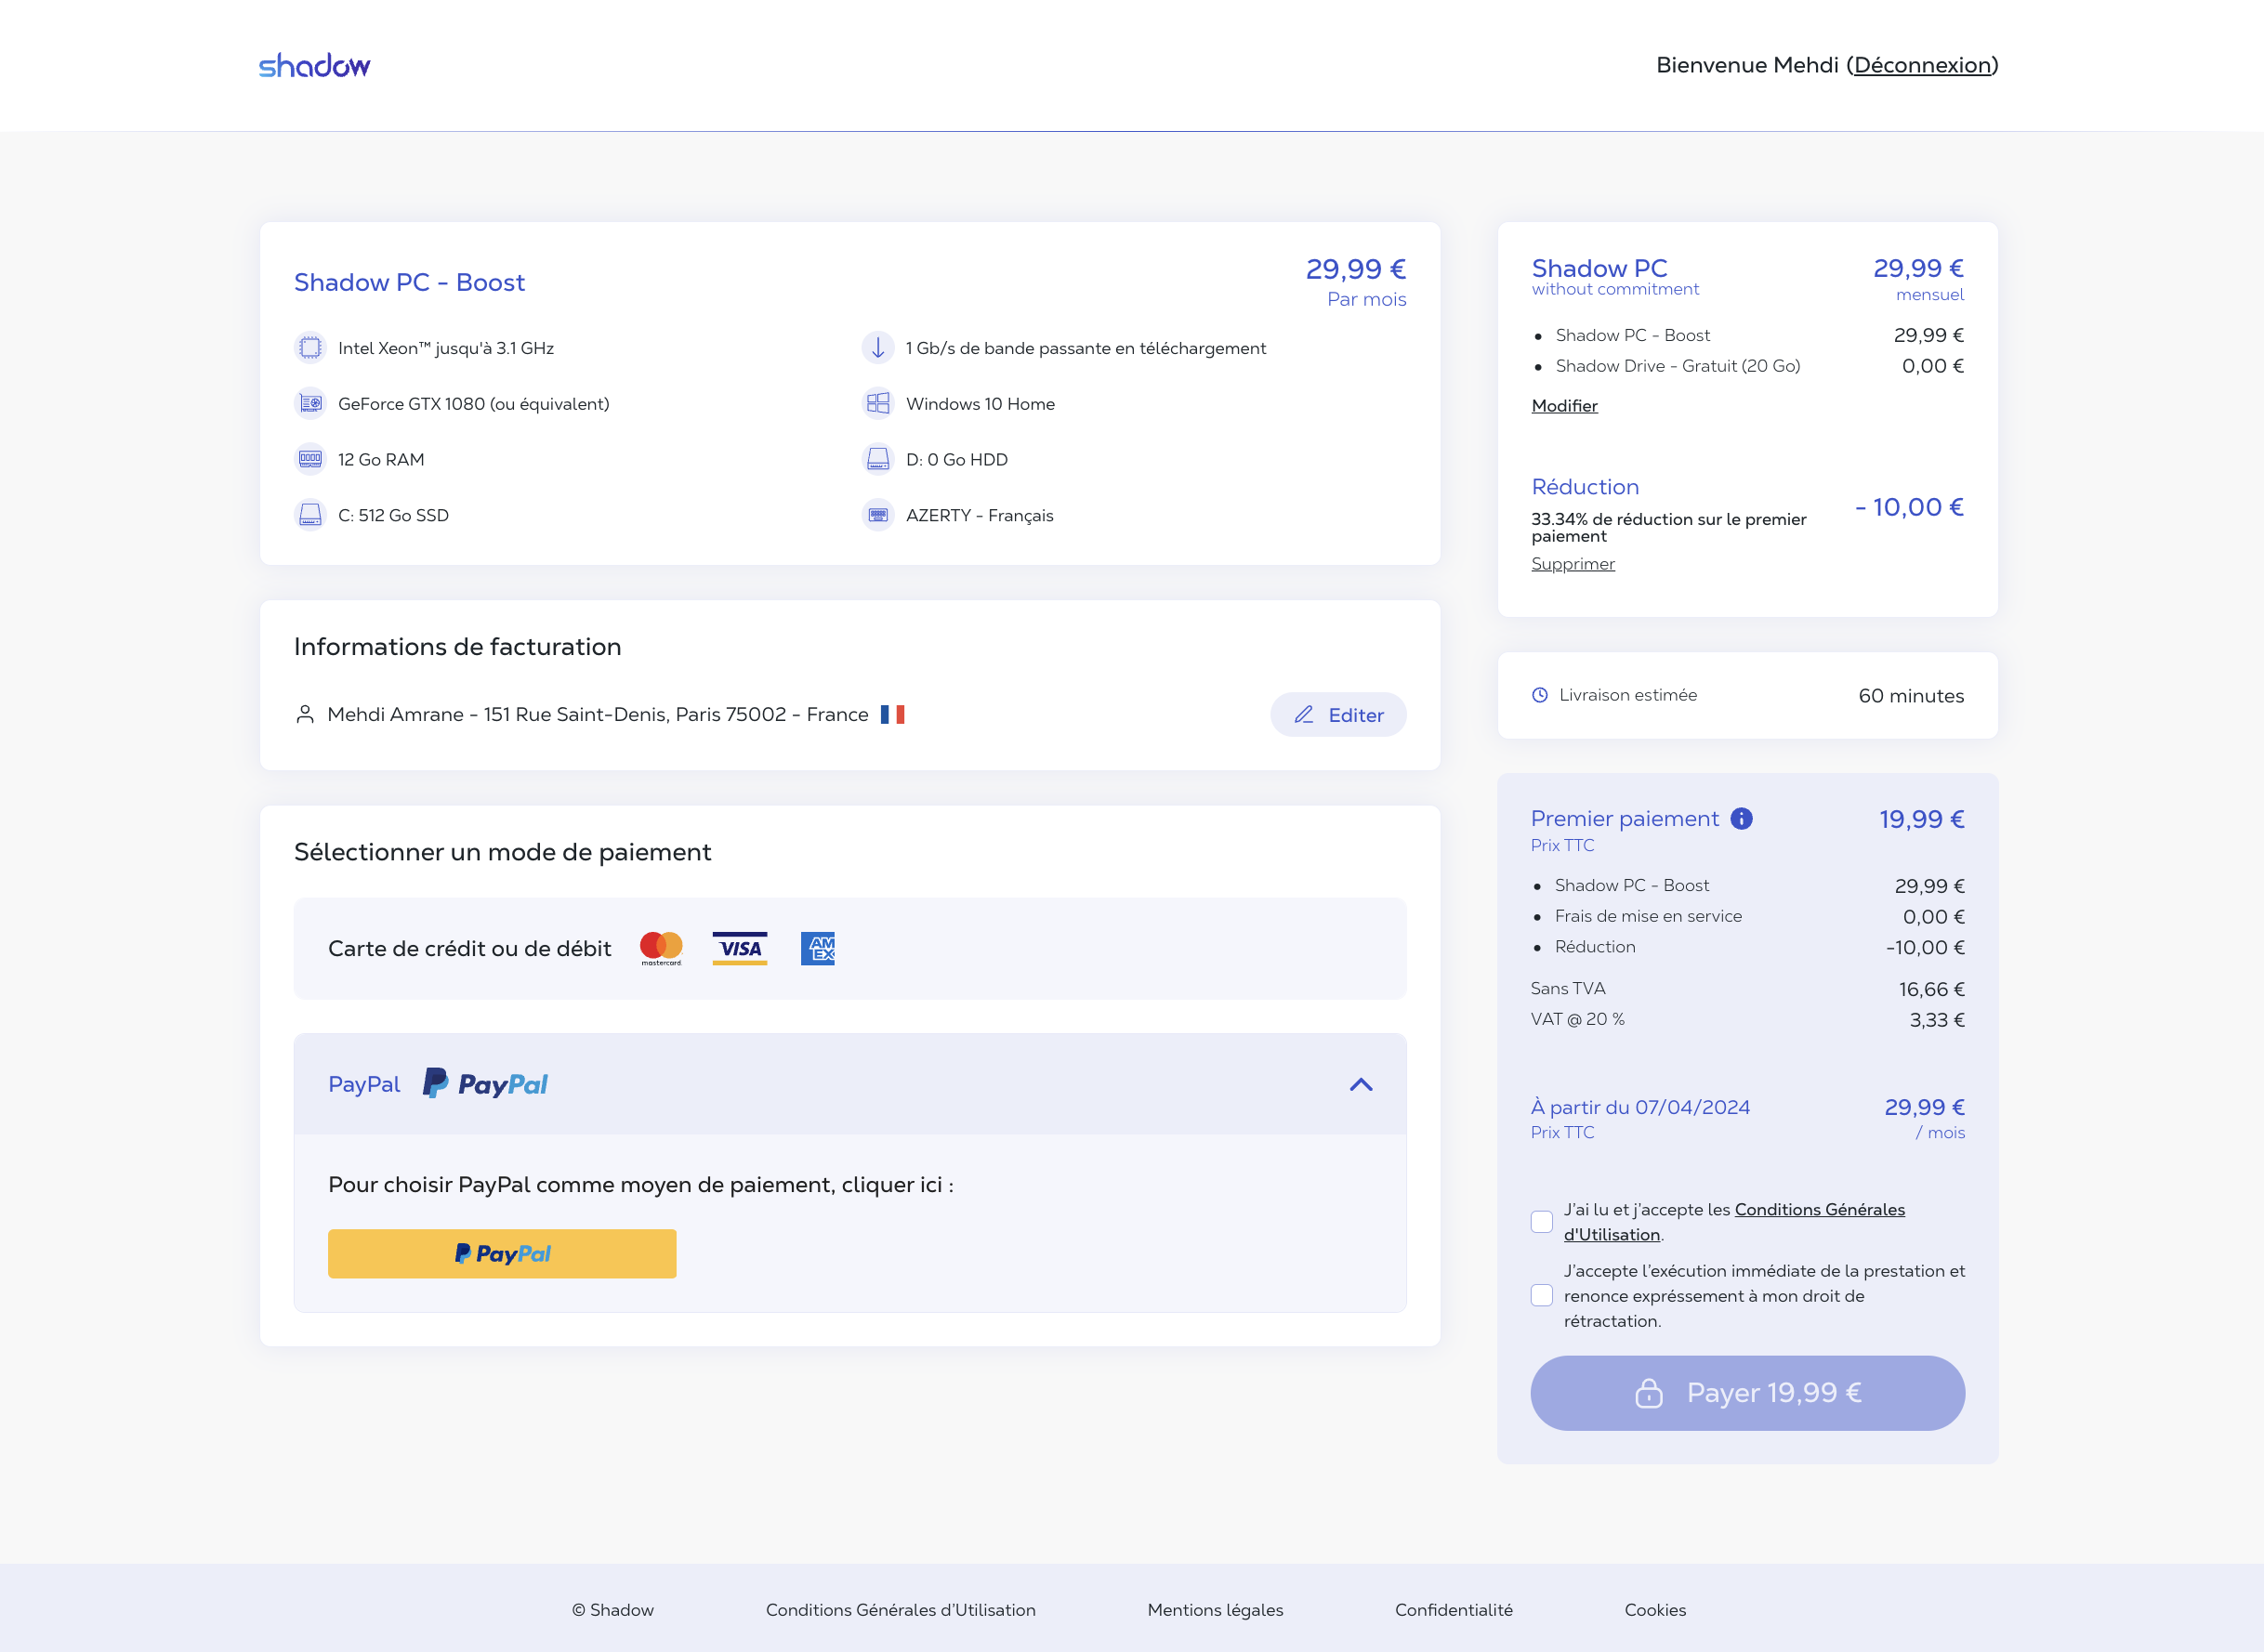Image resolution: width=2264 pixels, height=1652 pixels.
Task: Click the GeForce GTX 1080 graphics card icon
Action: (311, 404)
